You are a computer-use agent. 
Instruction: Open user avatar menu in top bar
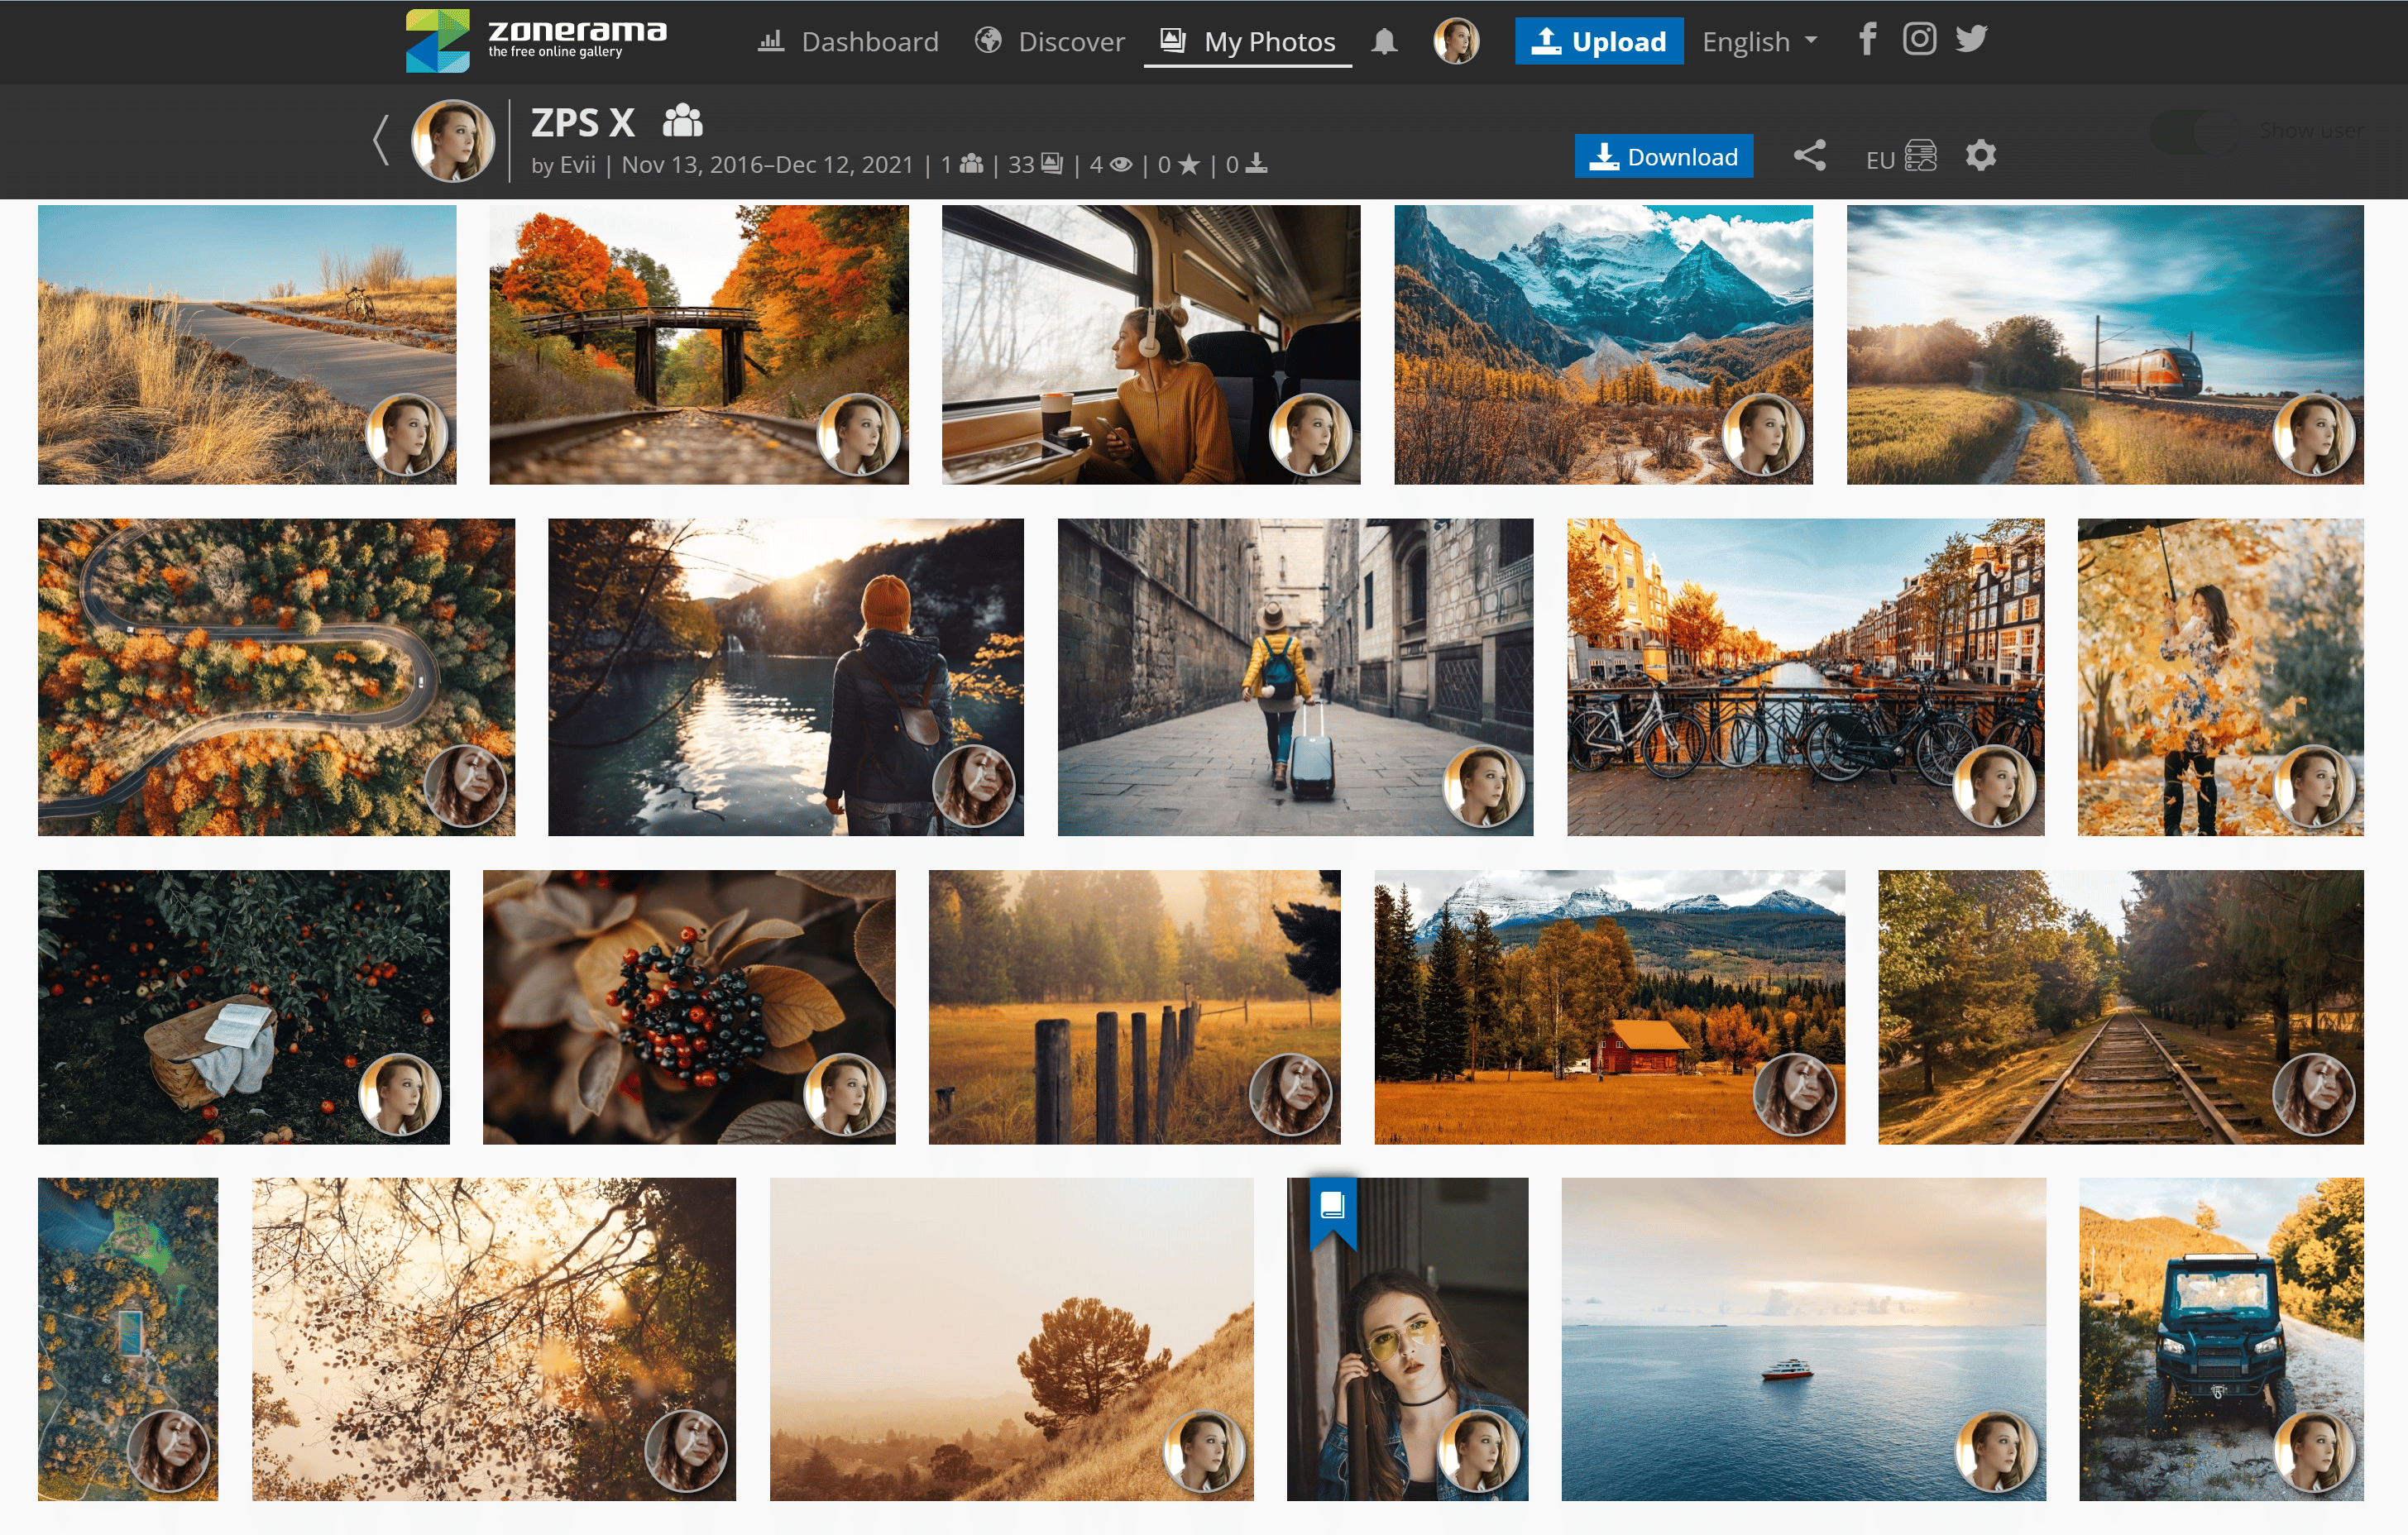[1455, 41]
